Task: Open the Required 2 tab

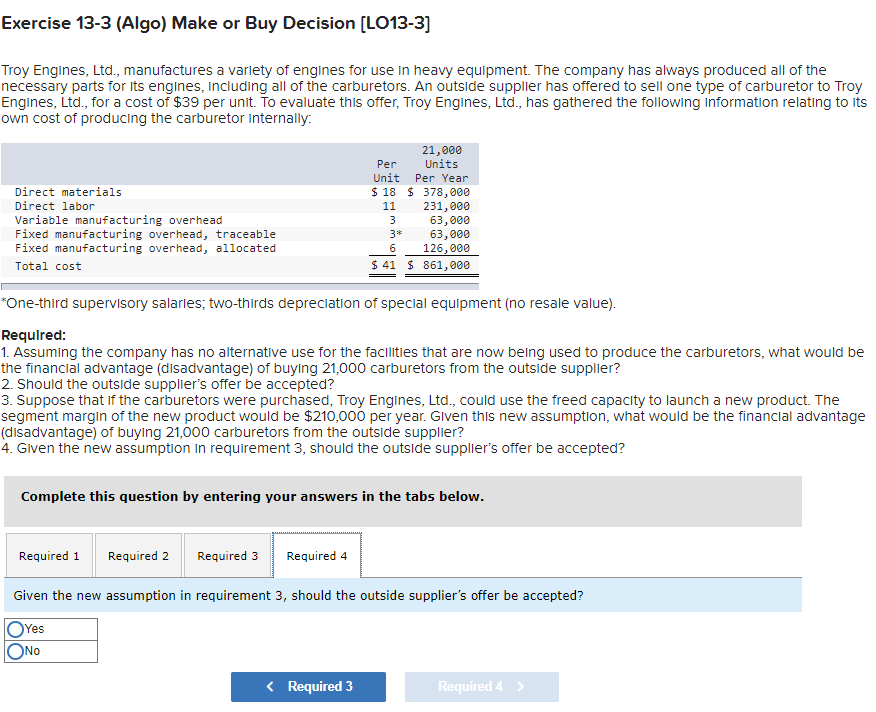Action: [x=138, y=556]
